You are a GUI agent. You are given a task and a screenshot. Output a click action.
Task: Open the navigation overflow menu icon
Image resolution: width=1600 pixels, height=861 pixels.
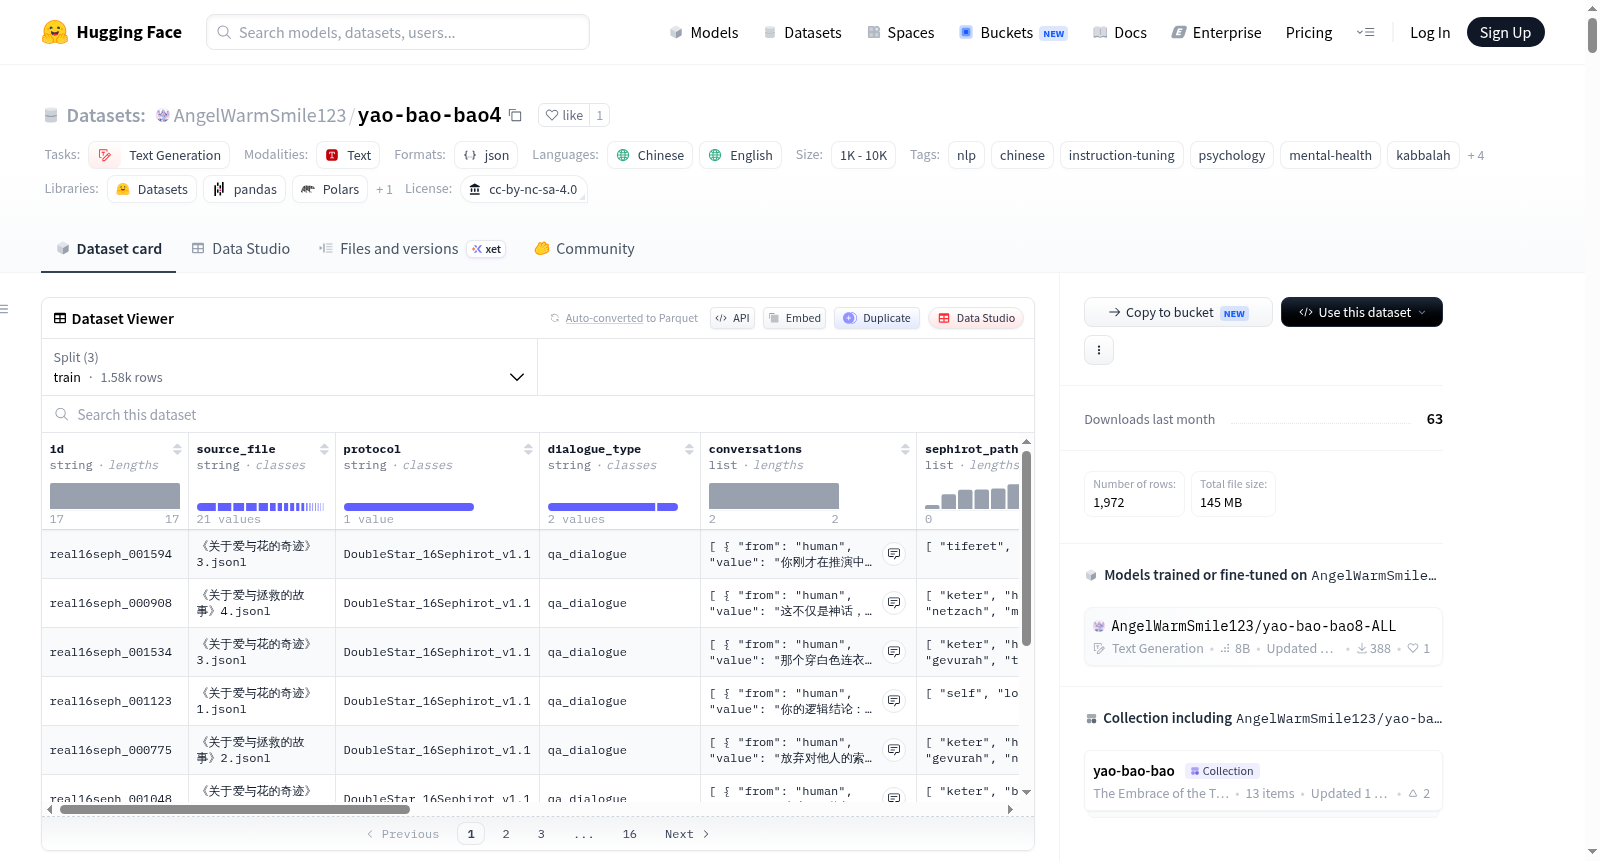(x=1365, y=32)
